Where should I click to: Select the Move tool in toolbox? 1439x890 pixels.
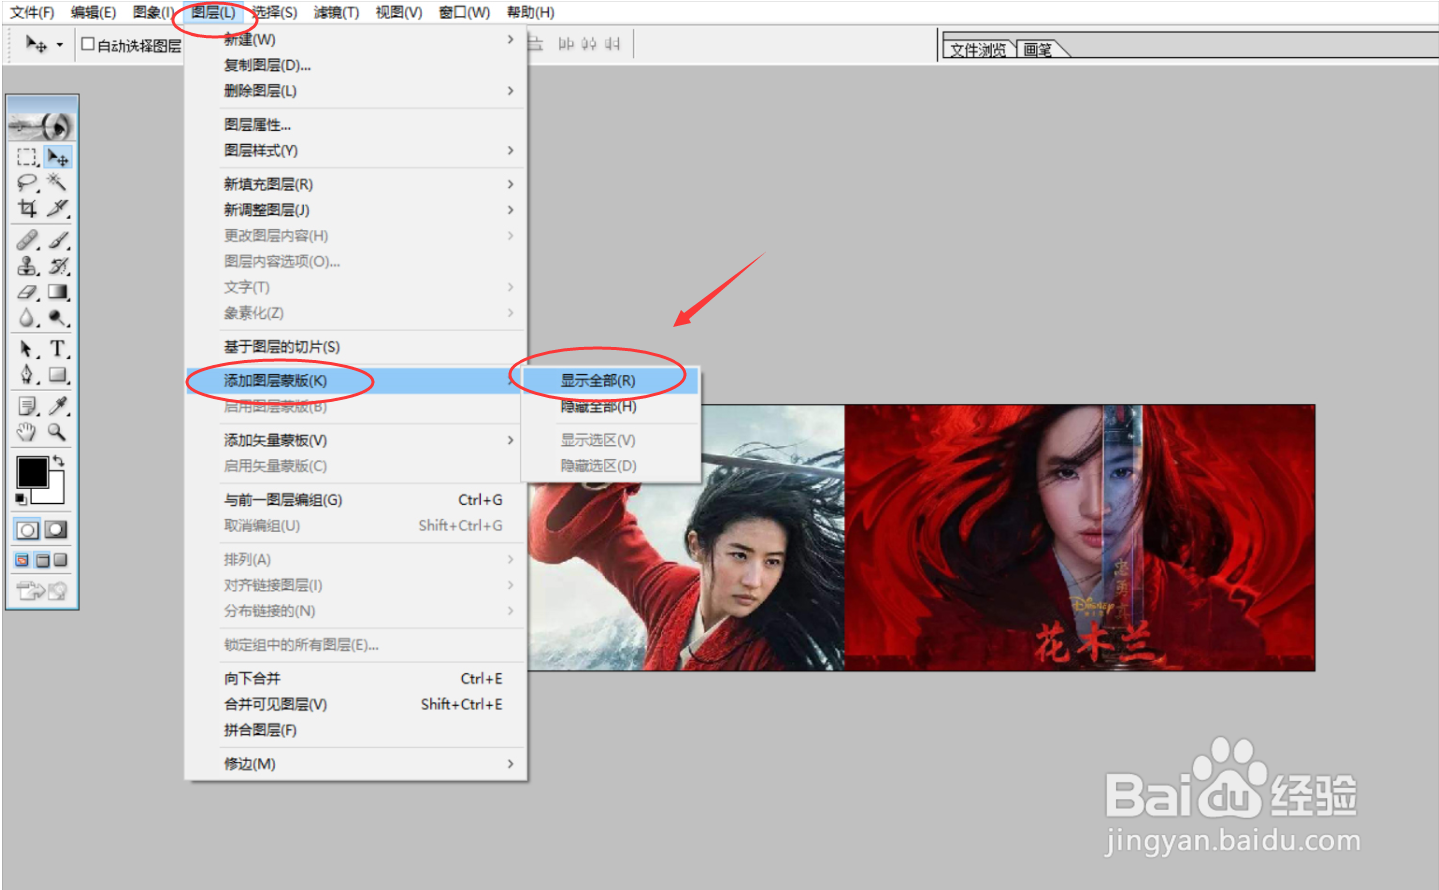(x=58, y=157)
